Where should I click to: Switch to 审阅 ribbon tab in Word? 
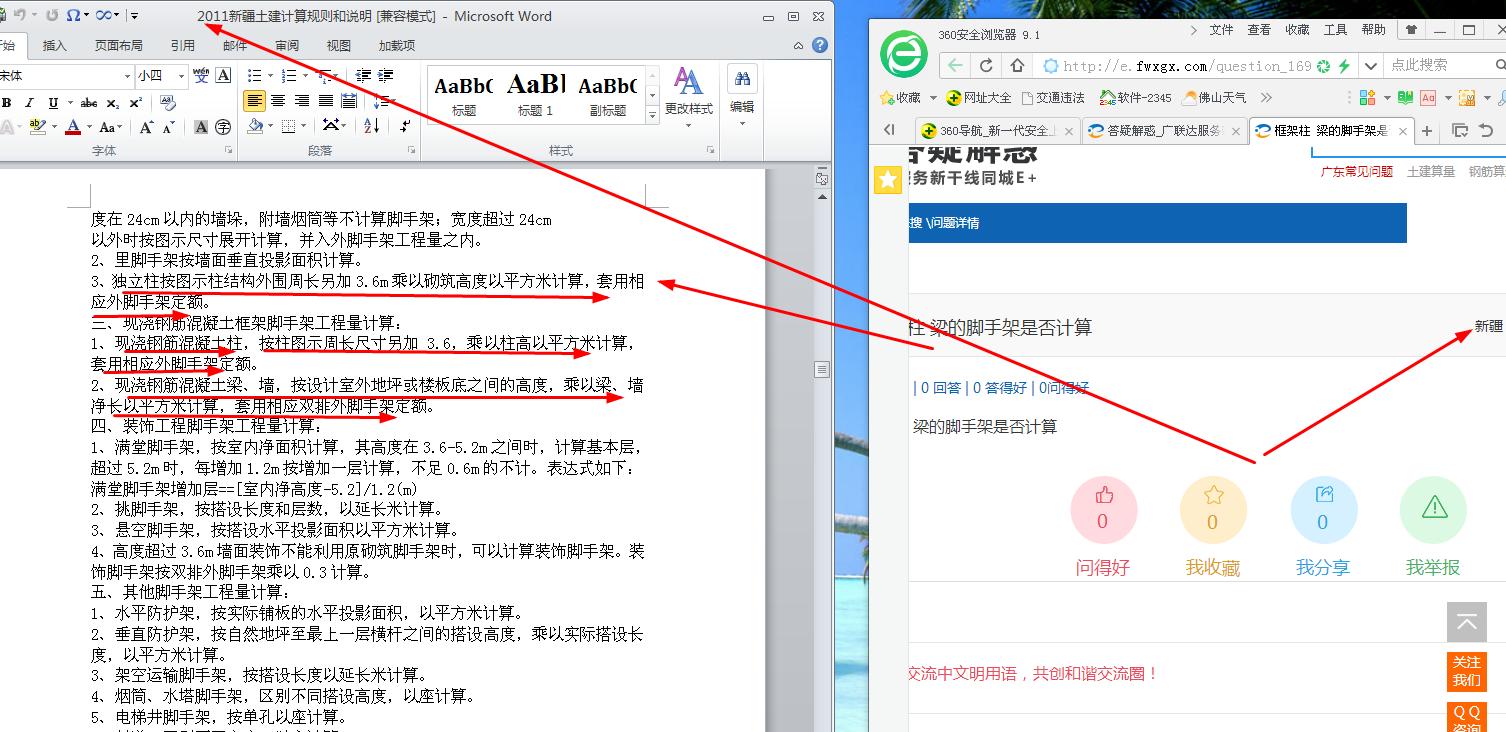[x=287, y=45]
